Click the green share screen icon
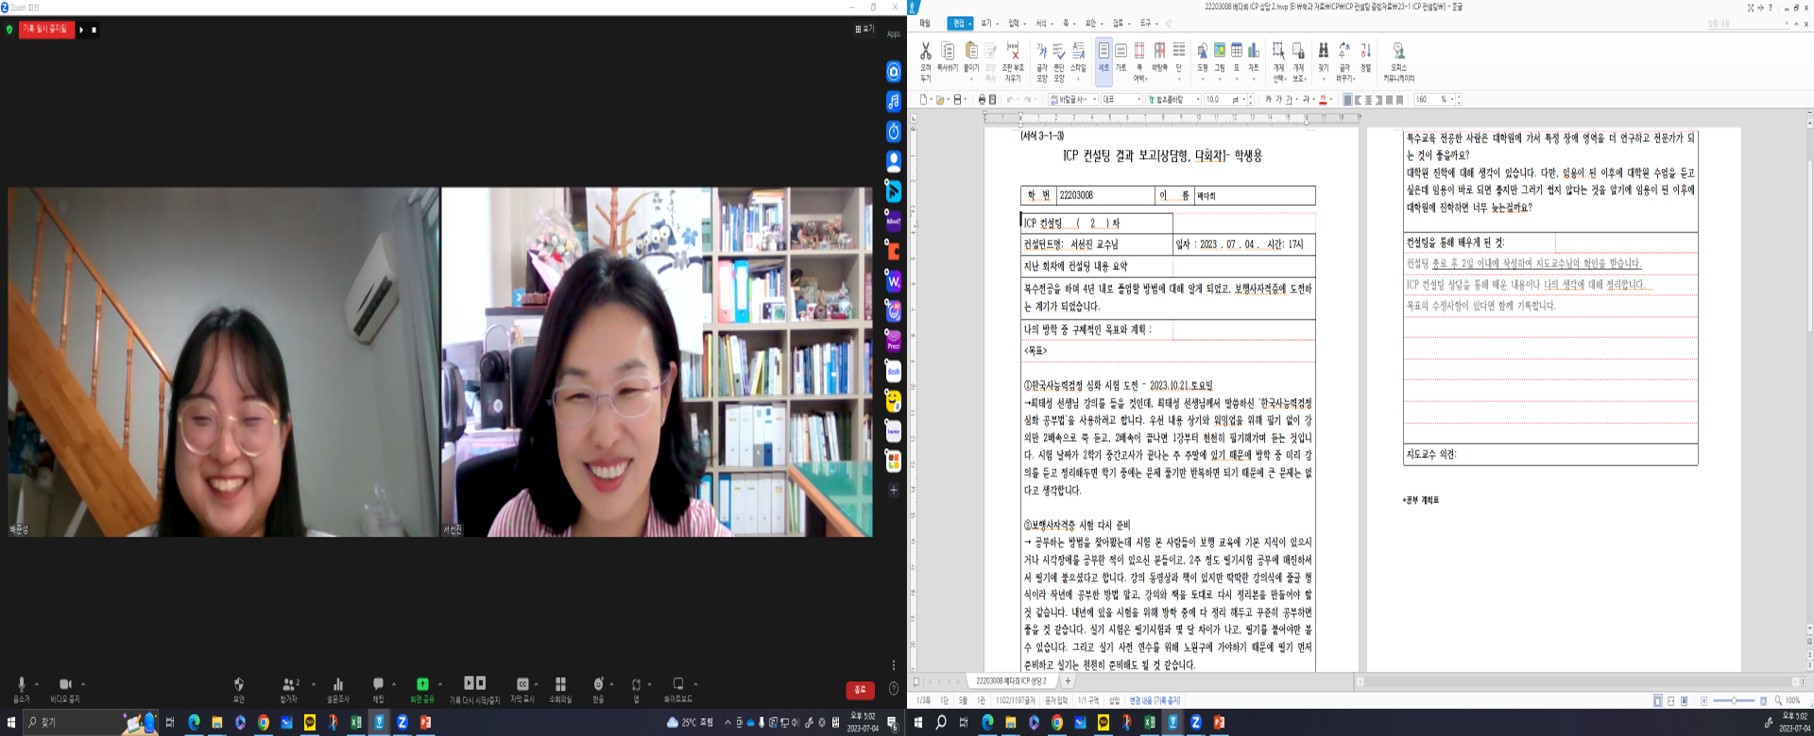The height and width of the screenshot is (736, 1814). (422, 685)
